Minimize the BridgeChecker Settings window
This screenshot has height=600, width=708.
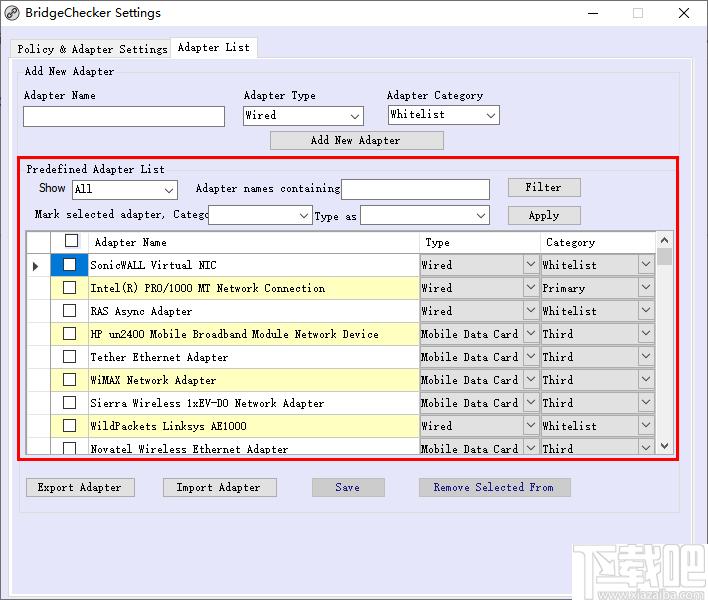(593, 13)
